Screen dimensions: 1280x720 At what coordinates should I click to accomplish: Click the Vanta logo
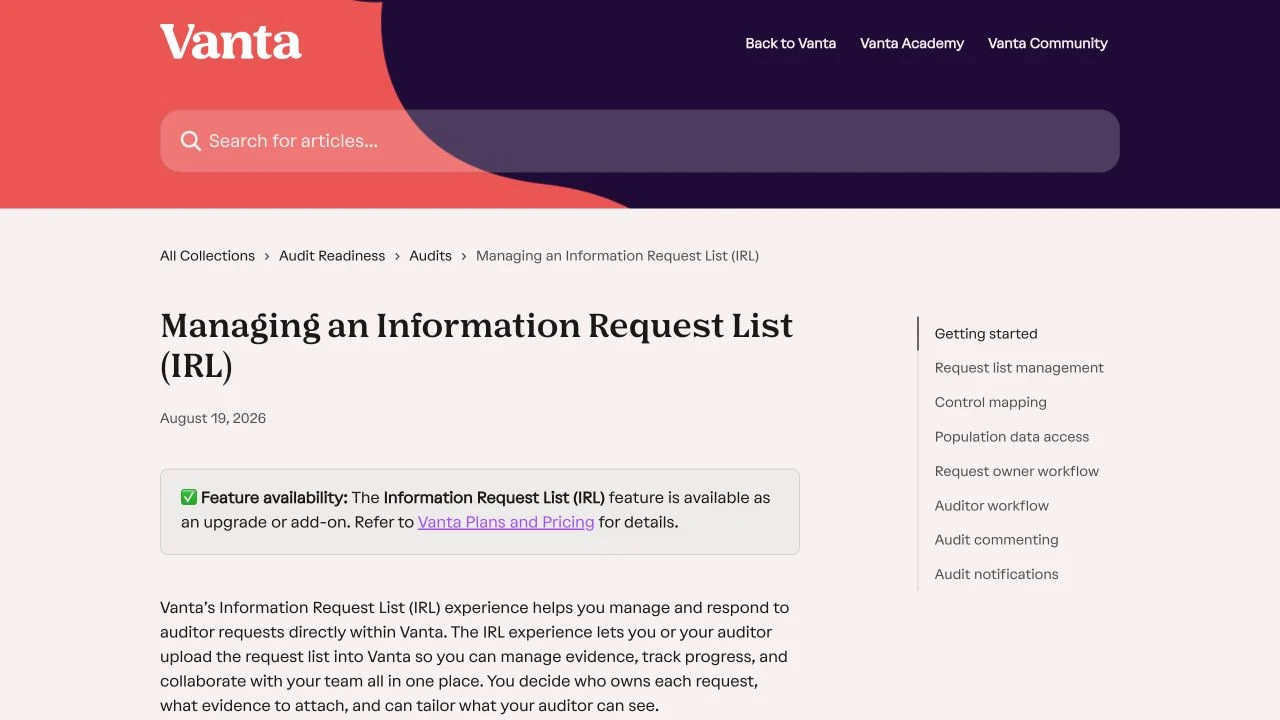[230, 42]
